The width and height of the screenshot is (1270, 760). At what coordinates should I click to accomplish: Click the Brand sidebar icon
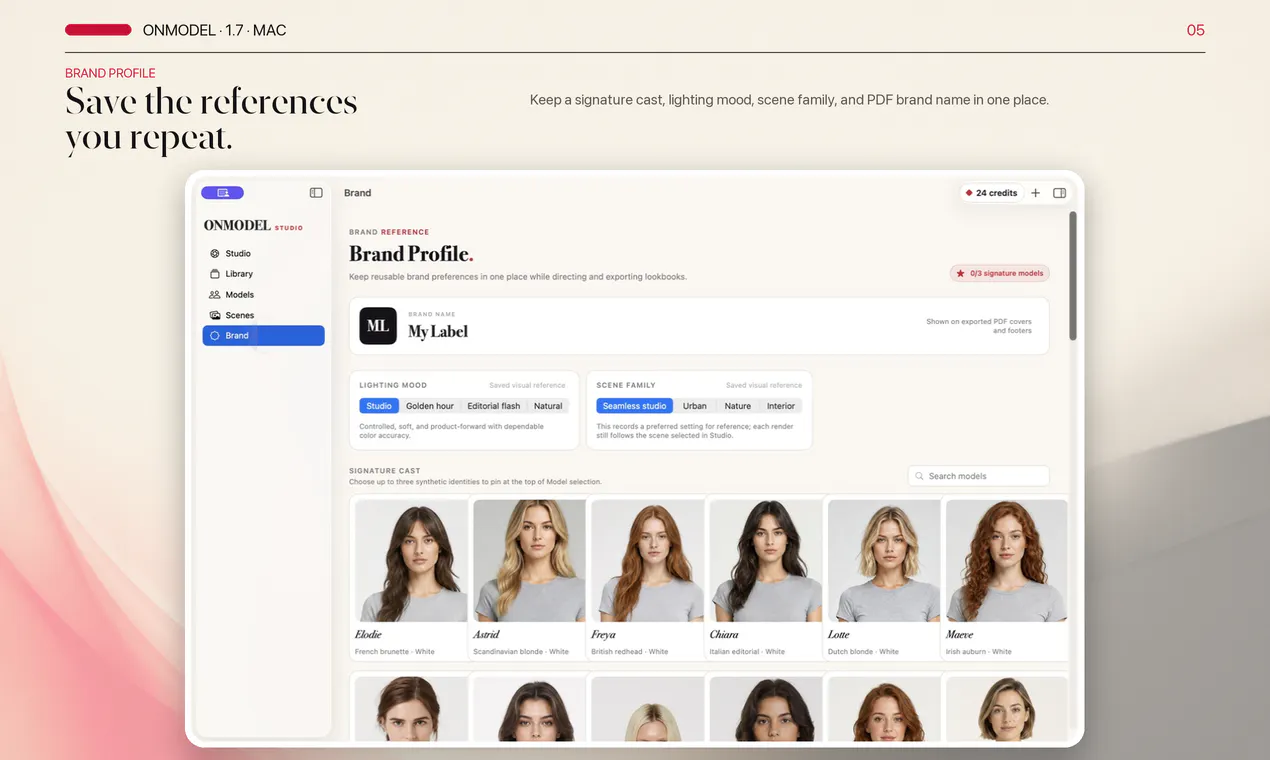(x=215, y=336)
